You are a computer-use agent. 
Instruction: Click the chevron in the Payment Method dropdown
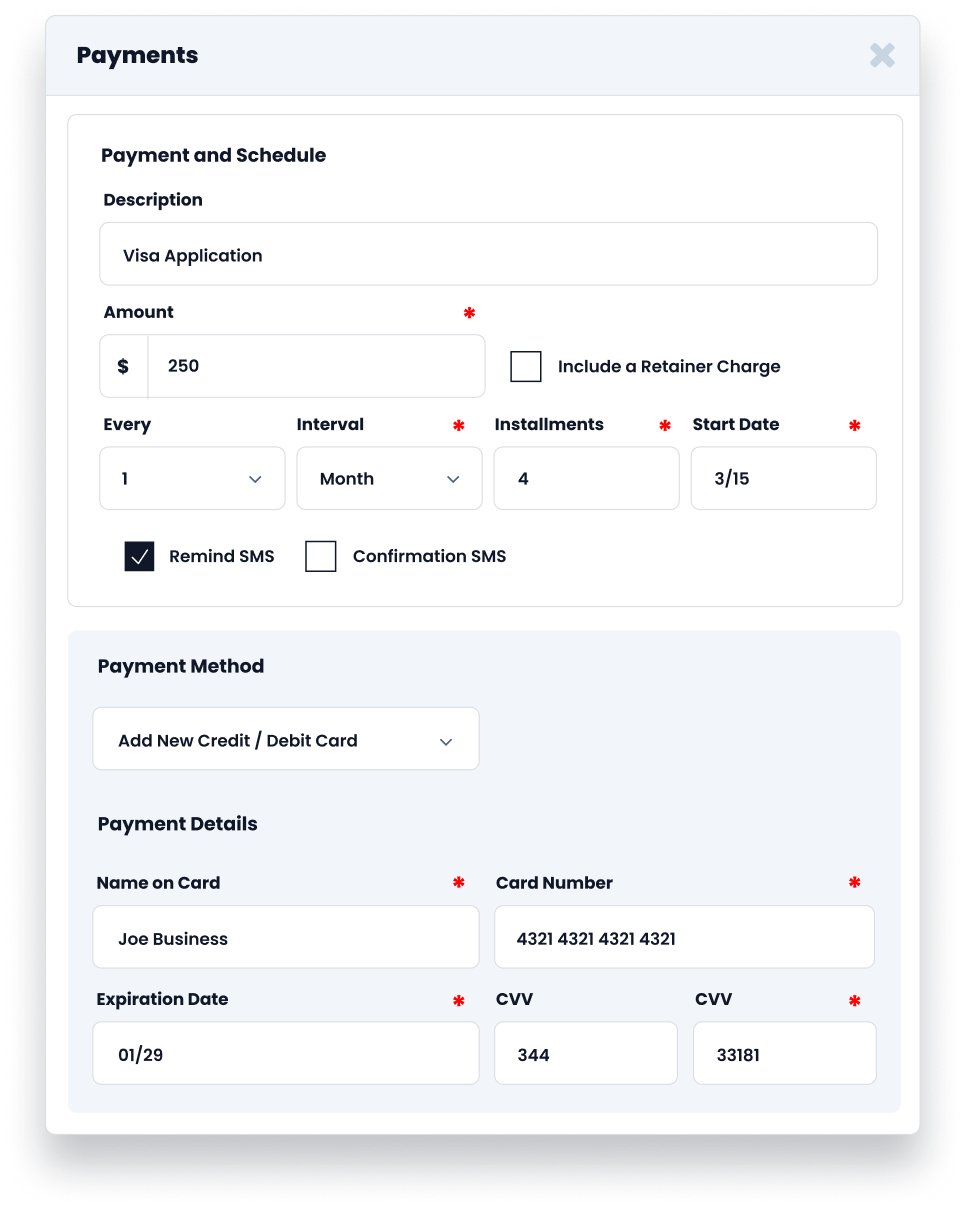pos(446,741)
